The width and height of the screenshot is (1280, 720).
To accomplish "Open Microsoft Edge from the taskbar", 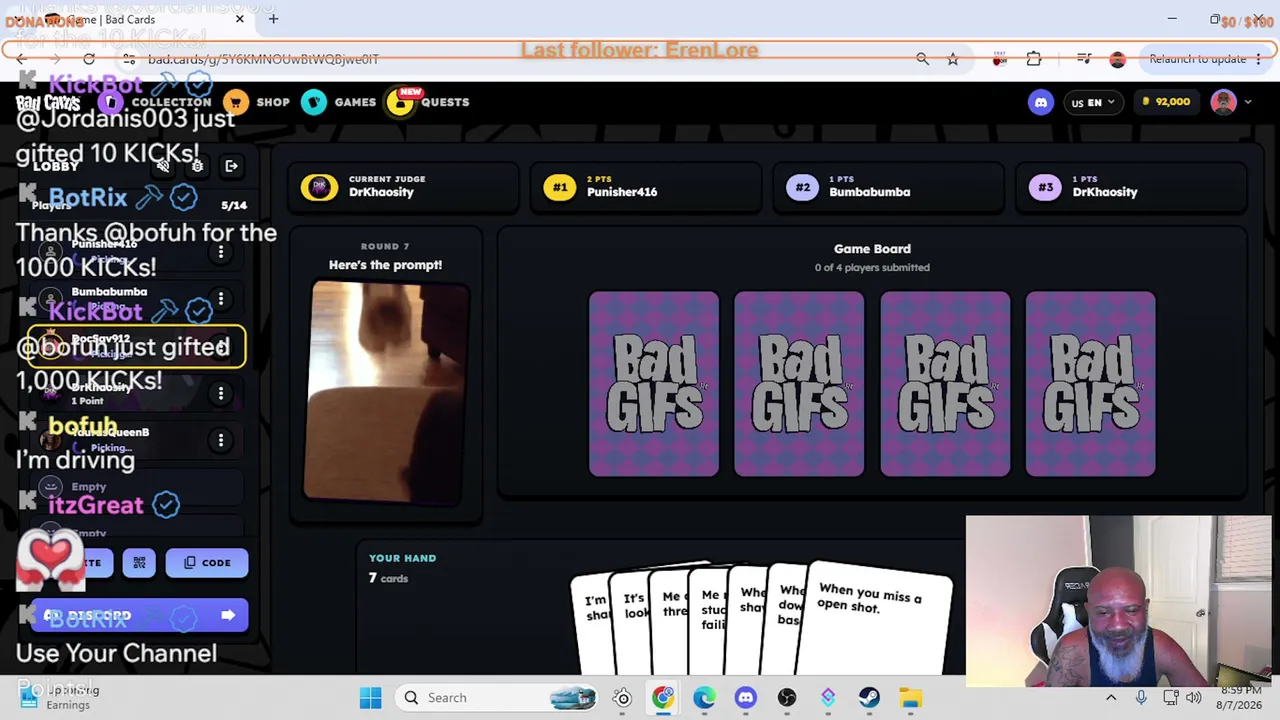I will tap(704, 698).
